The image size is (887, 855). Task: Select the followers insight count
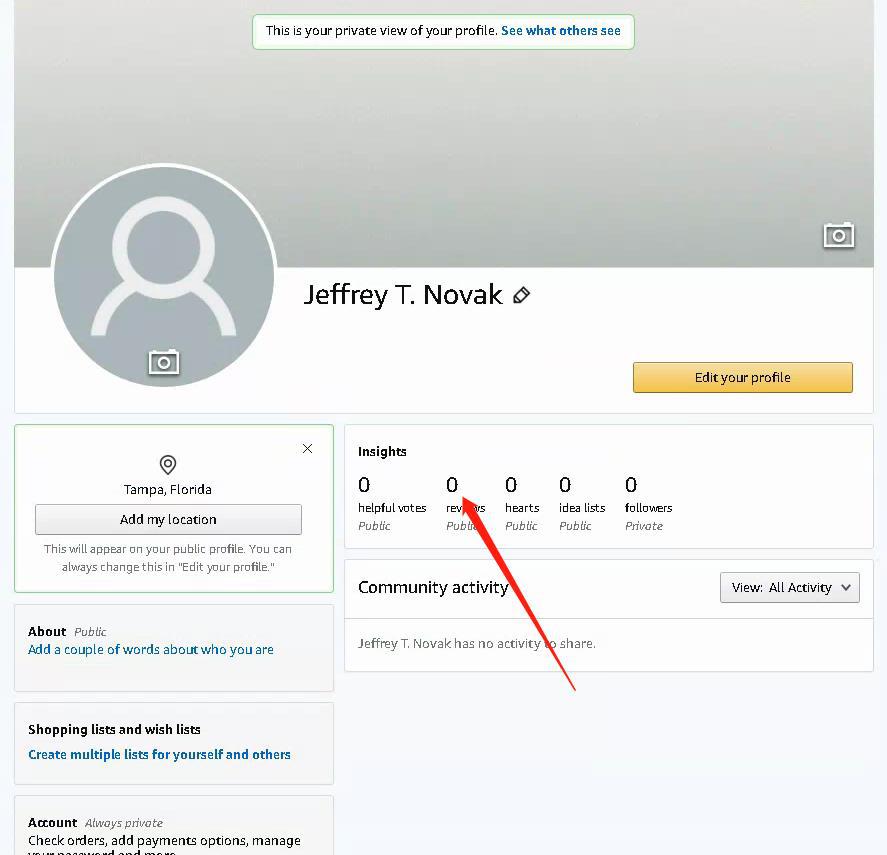point(631,485)
